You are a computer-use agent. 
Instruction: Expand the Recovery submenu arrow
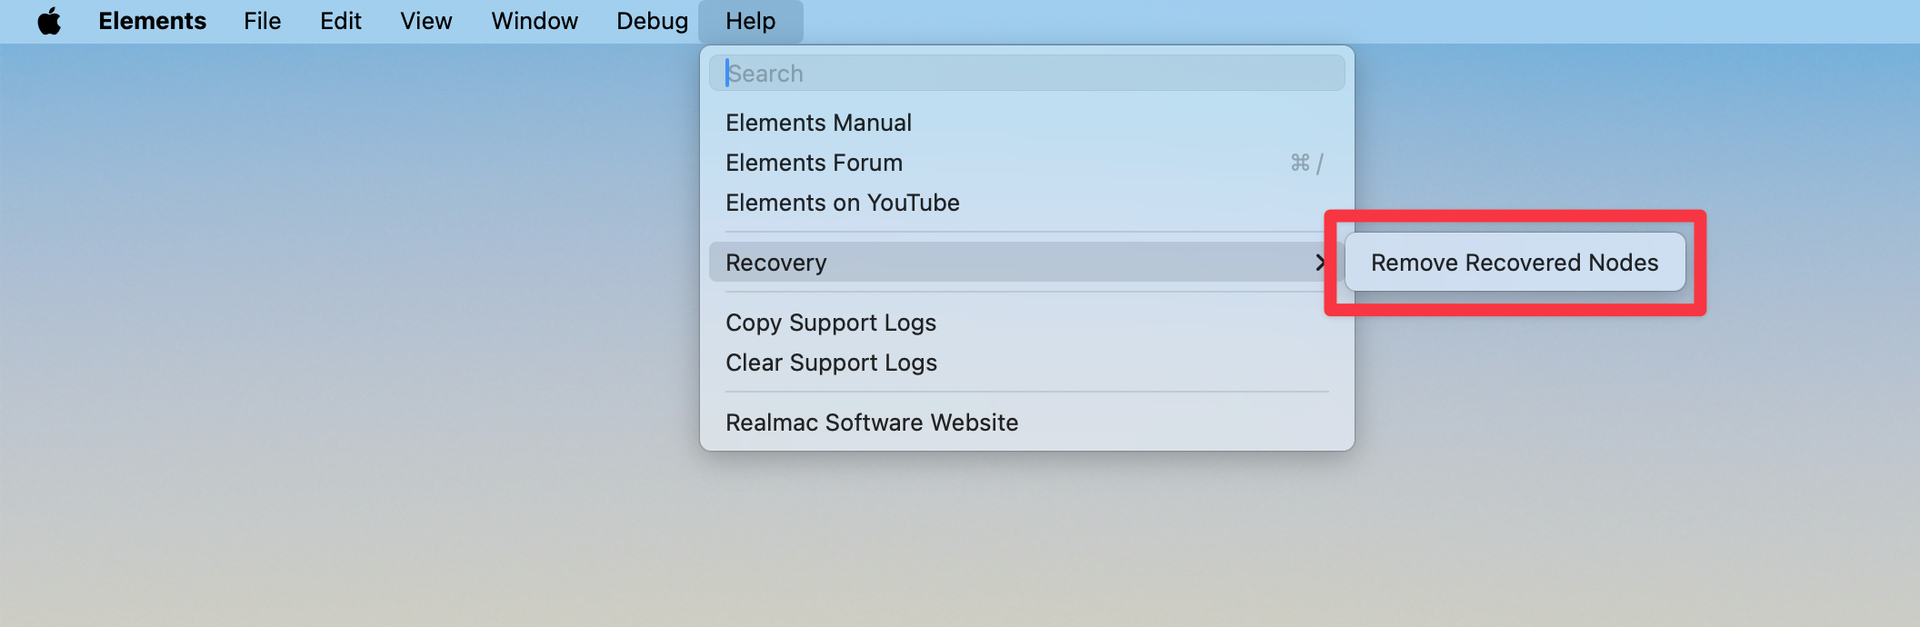1319,262
